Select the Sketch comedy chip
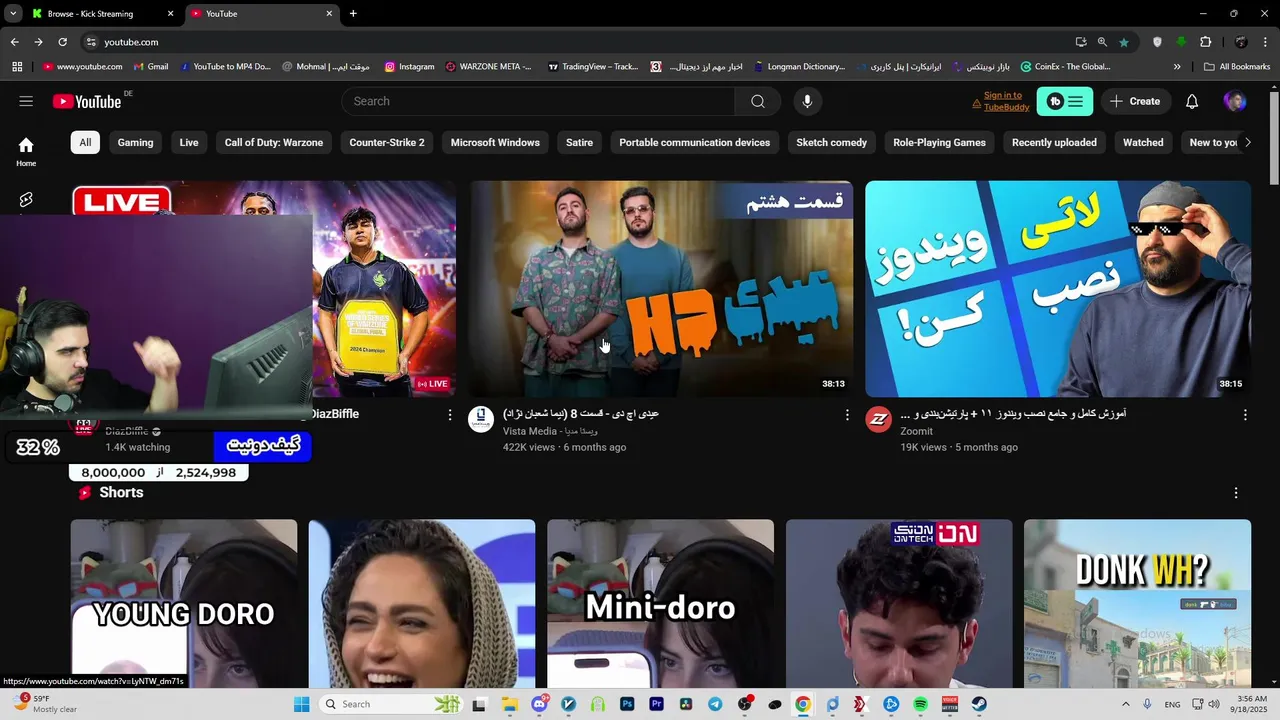Image resolution: width=1280 pixels, height=720 pixels. (x=831, y=142)
